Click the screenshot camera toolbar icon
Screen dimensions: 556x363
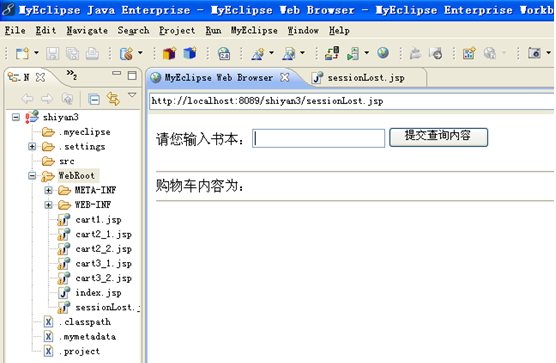click(534, 53)
